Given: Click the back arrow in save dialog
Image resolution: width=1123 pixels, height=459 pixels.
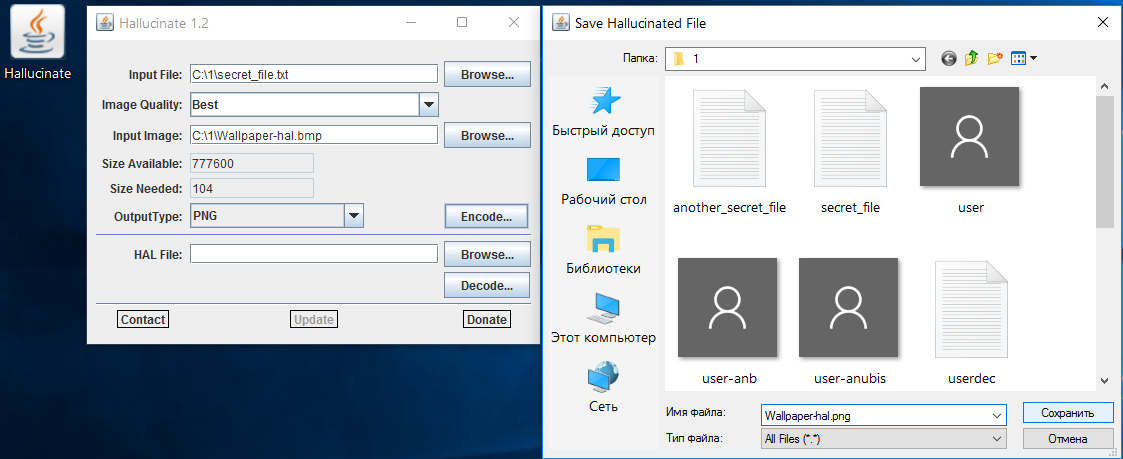Looking at the screenshot, I should pyautogui.click(x=949, y=59).
